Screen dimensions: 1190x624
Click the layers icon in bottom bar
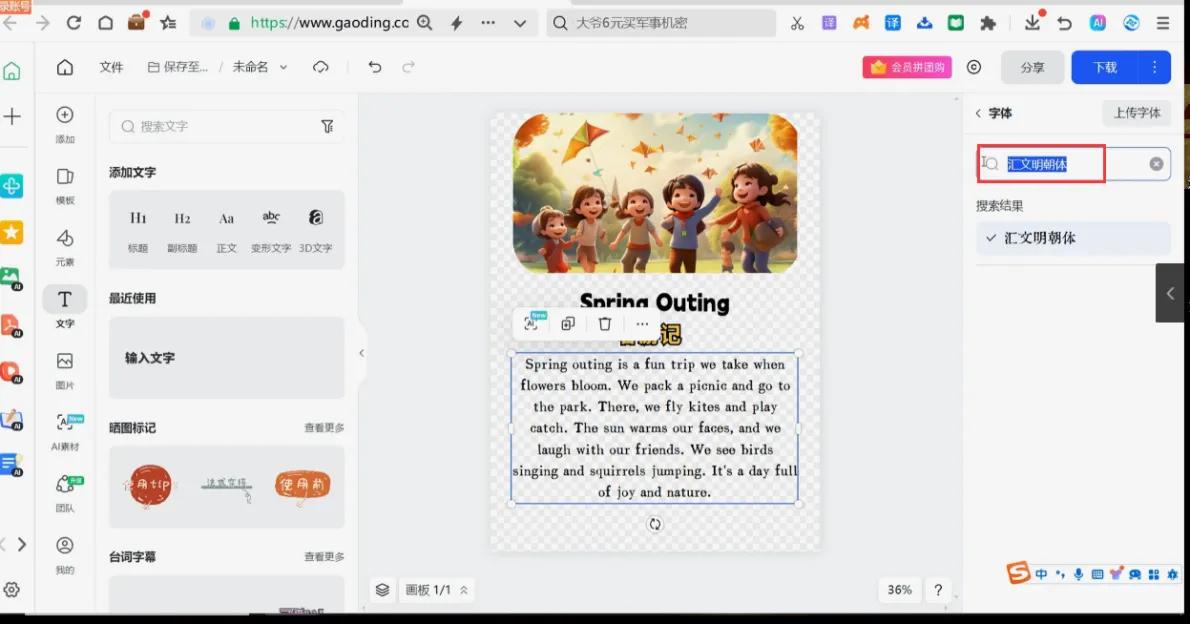381,590
